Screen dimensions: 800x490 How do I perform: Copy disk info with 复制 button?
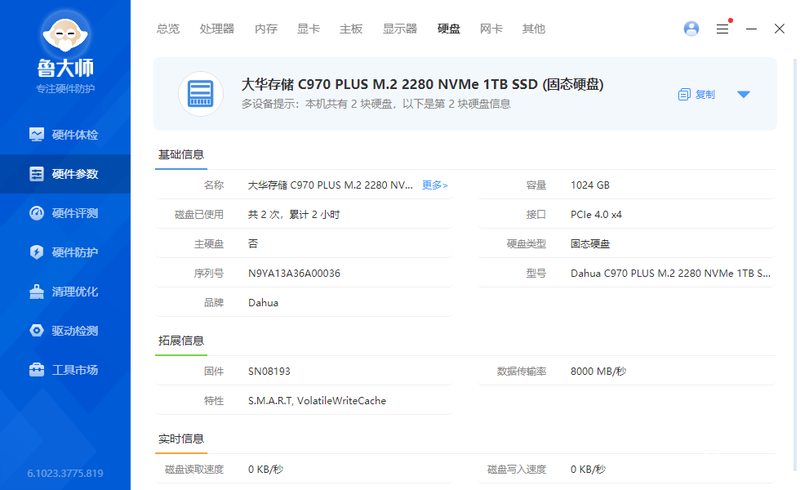[696, 94]
